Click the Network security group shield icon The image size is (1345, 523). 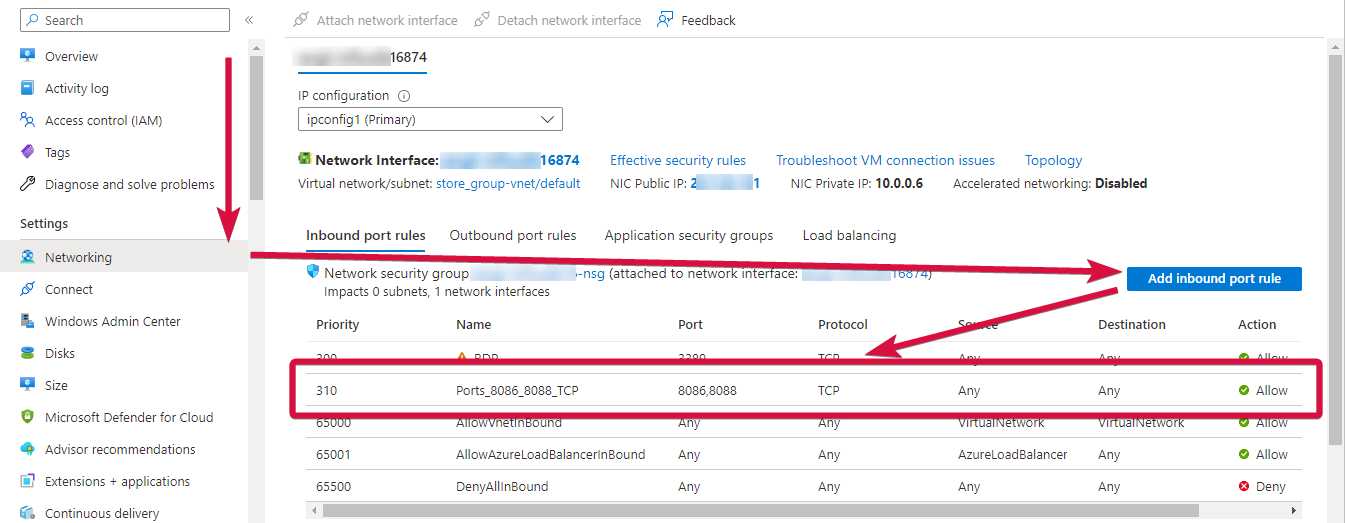coord(313,272)
